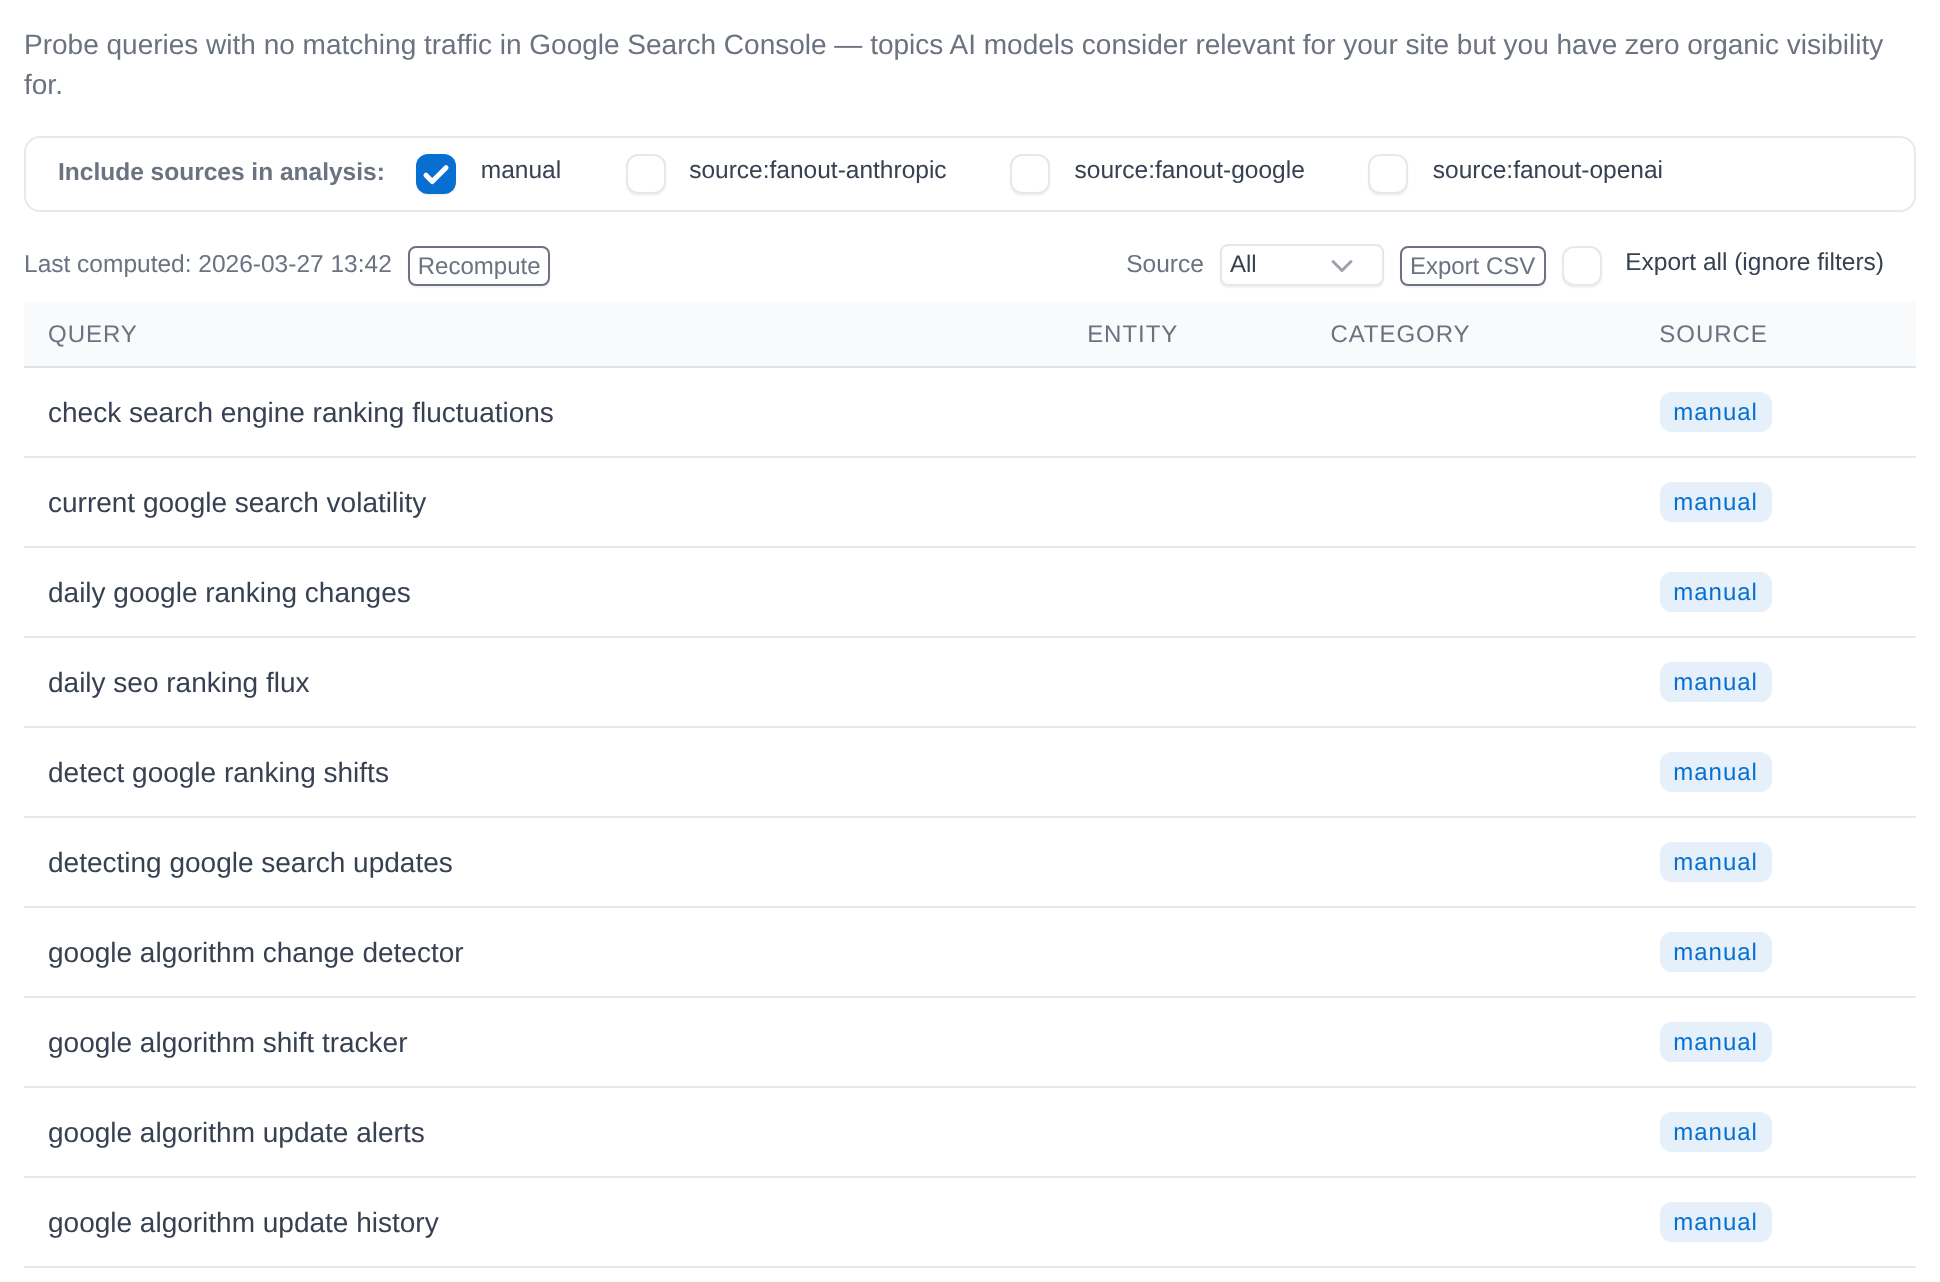Sort by the QUERY column header
The height and width of the screenshot is (1282, 1940).
click(x=92, y=334)
